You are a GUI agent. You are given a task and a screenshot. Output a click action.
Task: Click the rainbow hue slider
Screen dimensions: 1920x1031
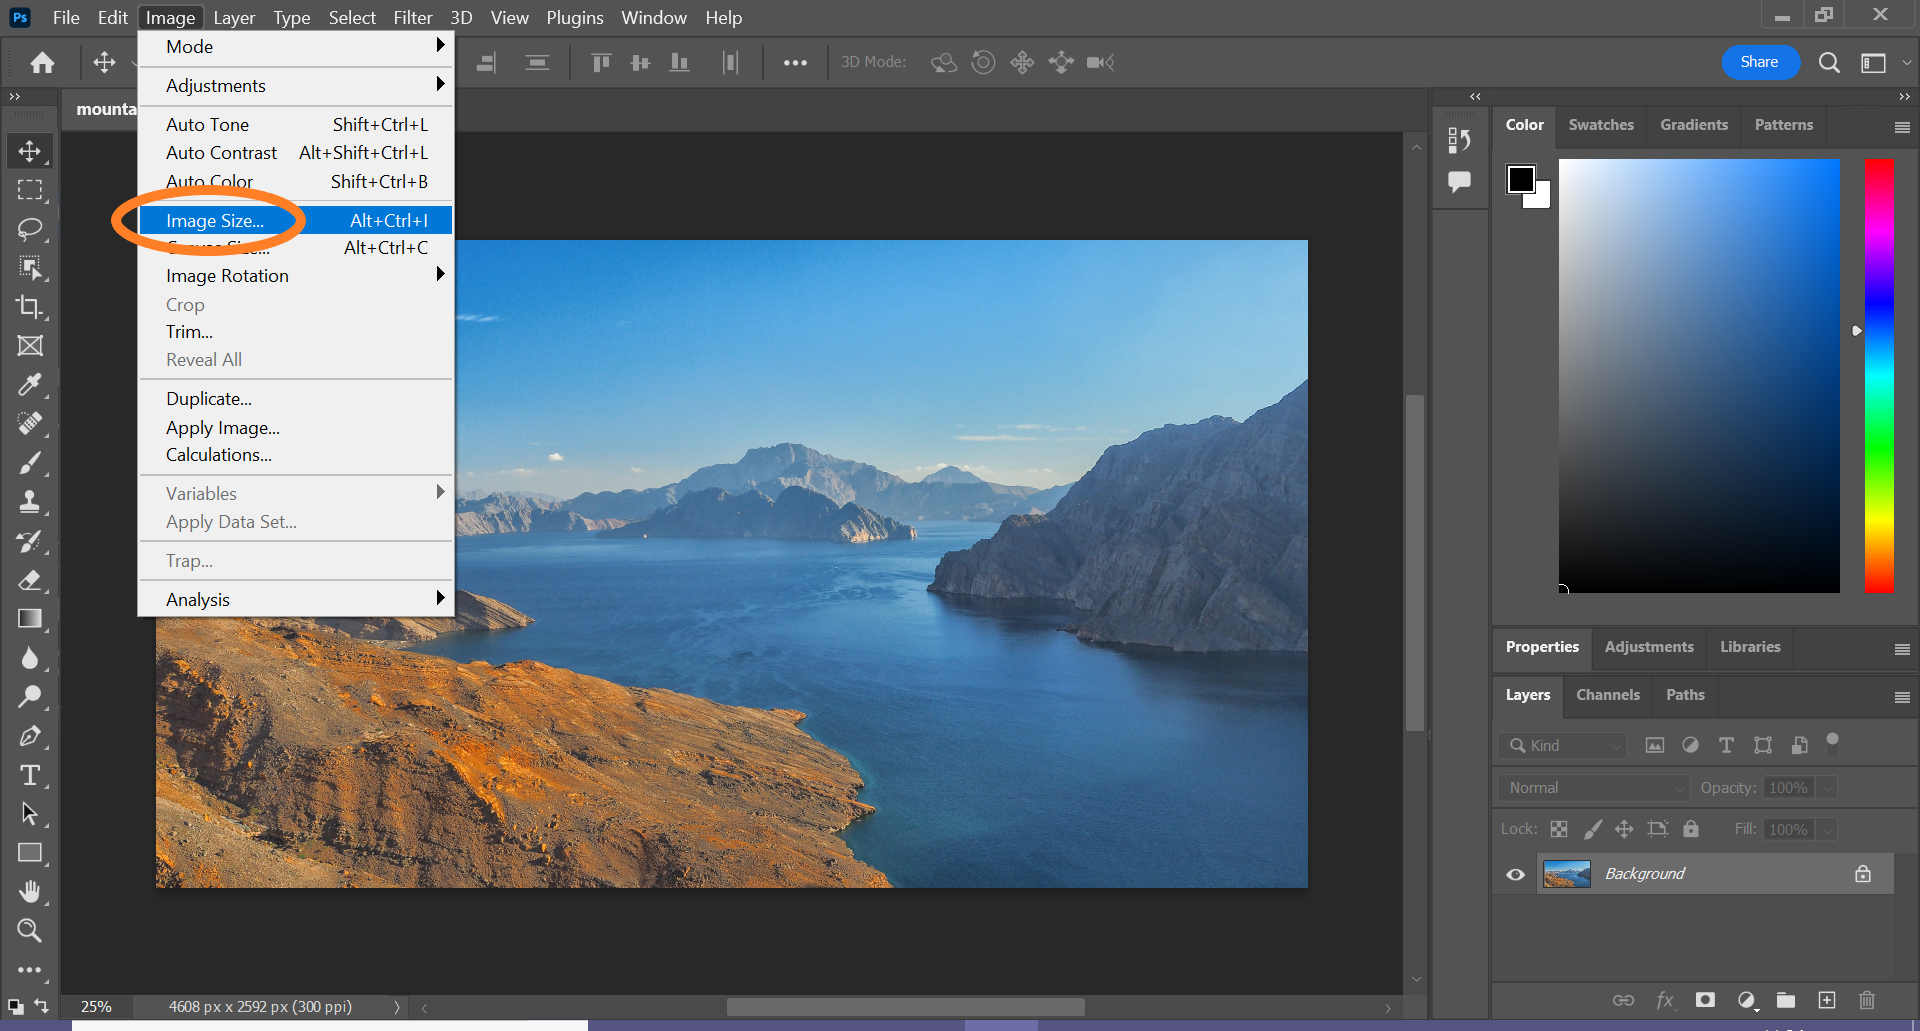tap(1879, 376)
